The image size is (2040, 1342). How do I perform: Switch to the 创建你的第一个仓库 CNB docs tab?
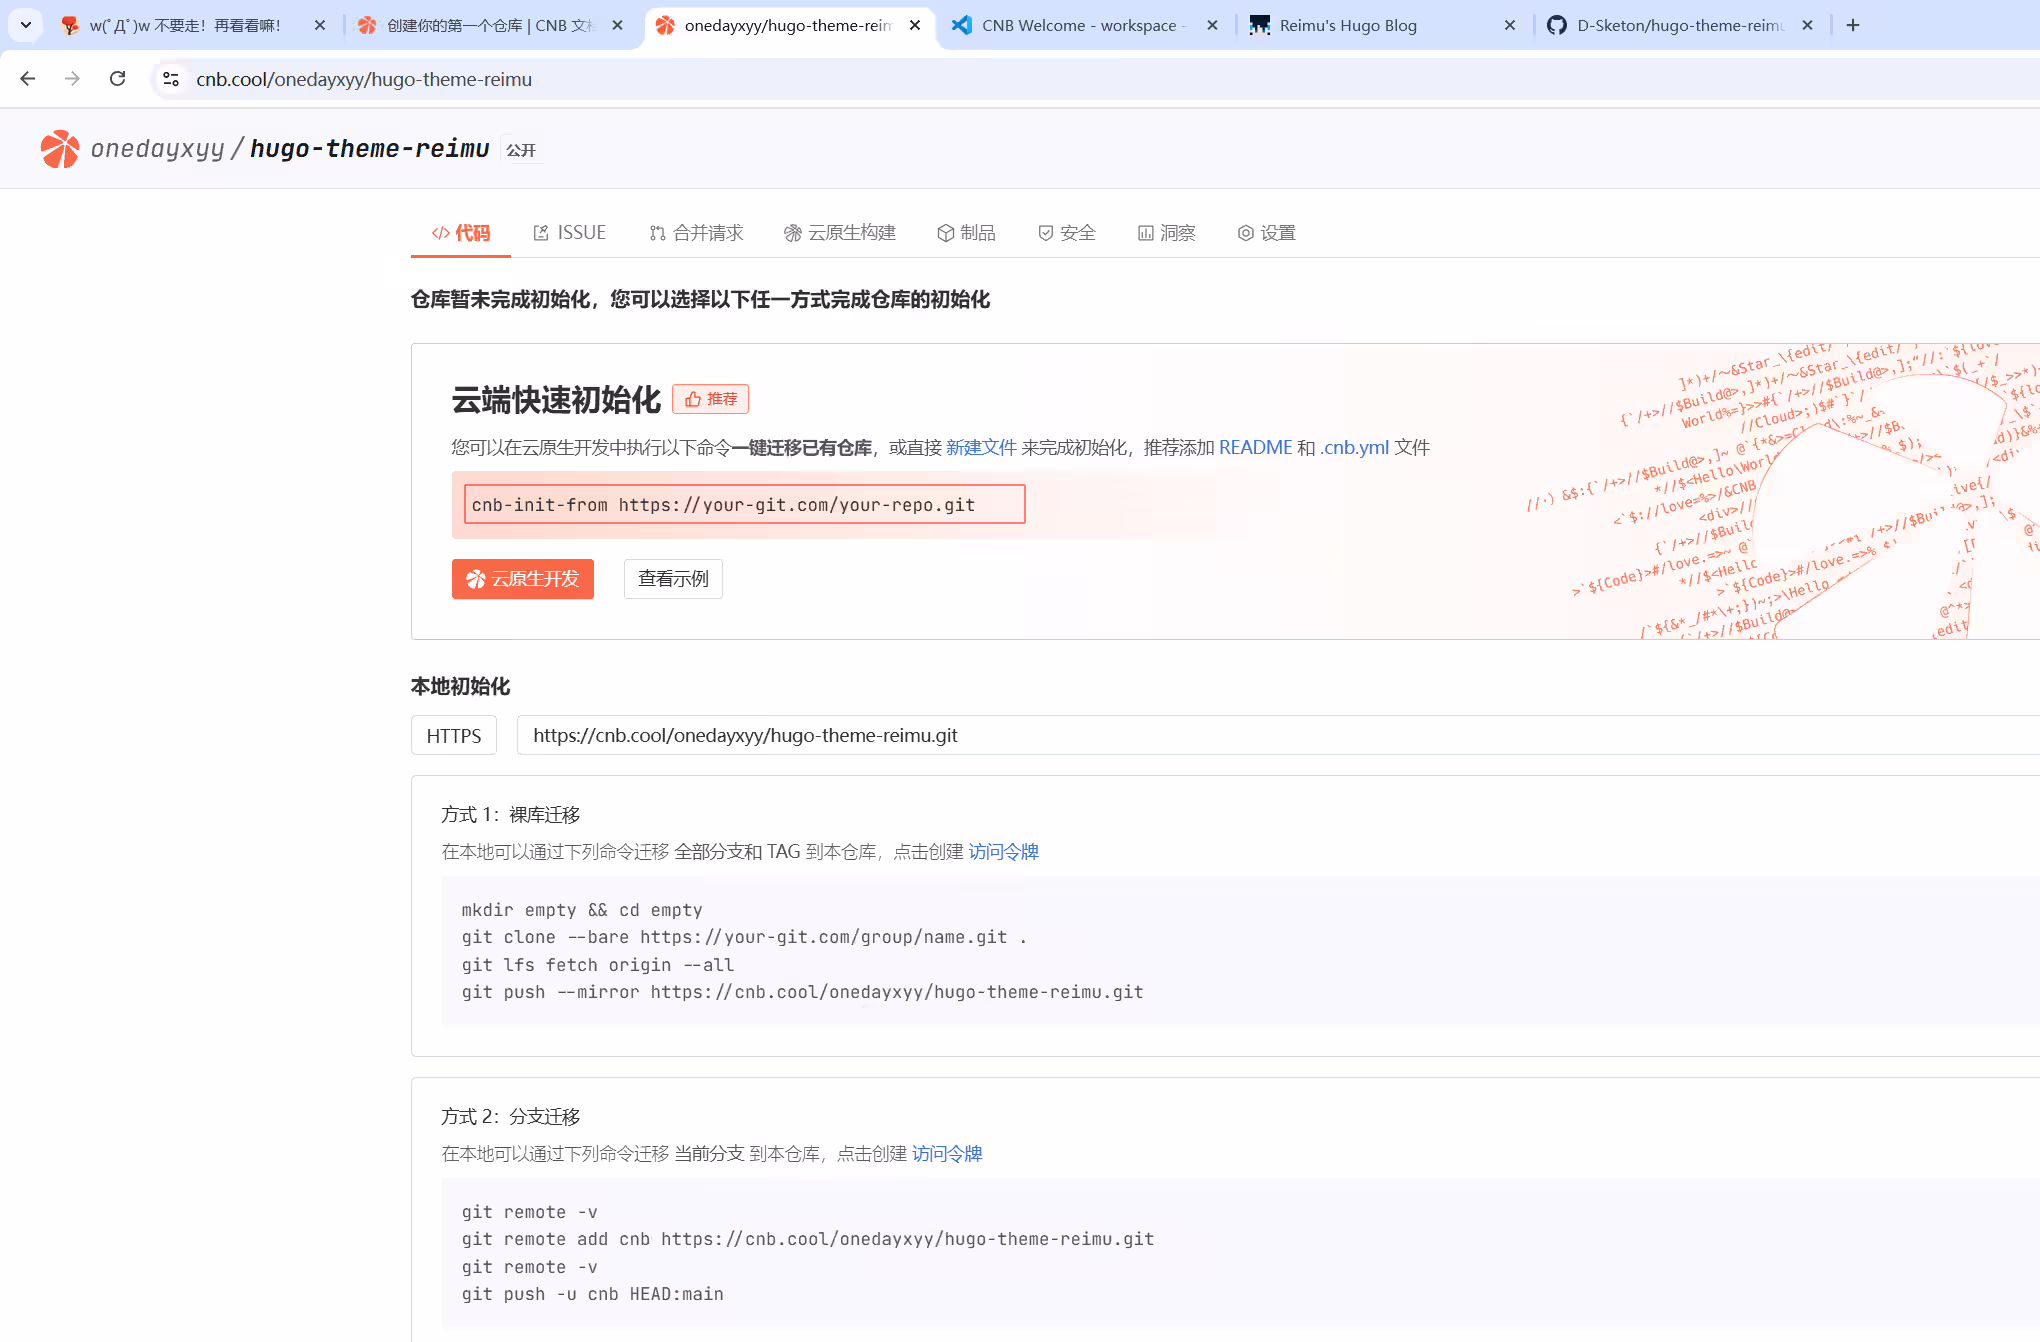(490, 25)
